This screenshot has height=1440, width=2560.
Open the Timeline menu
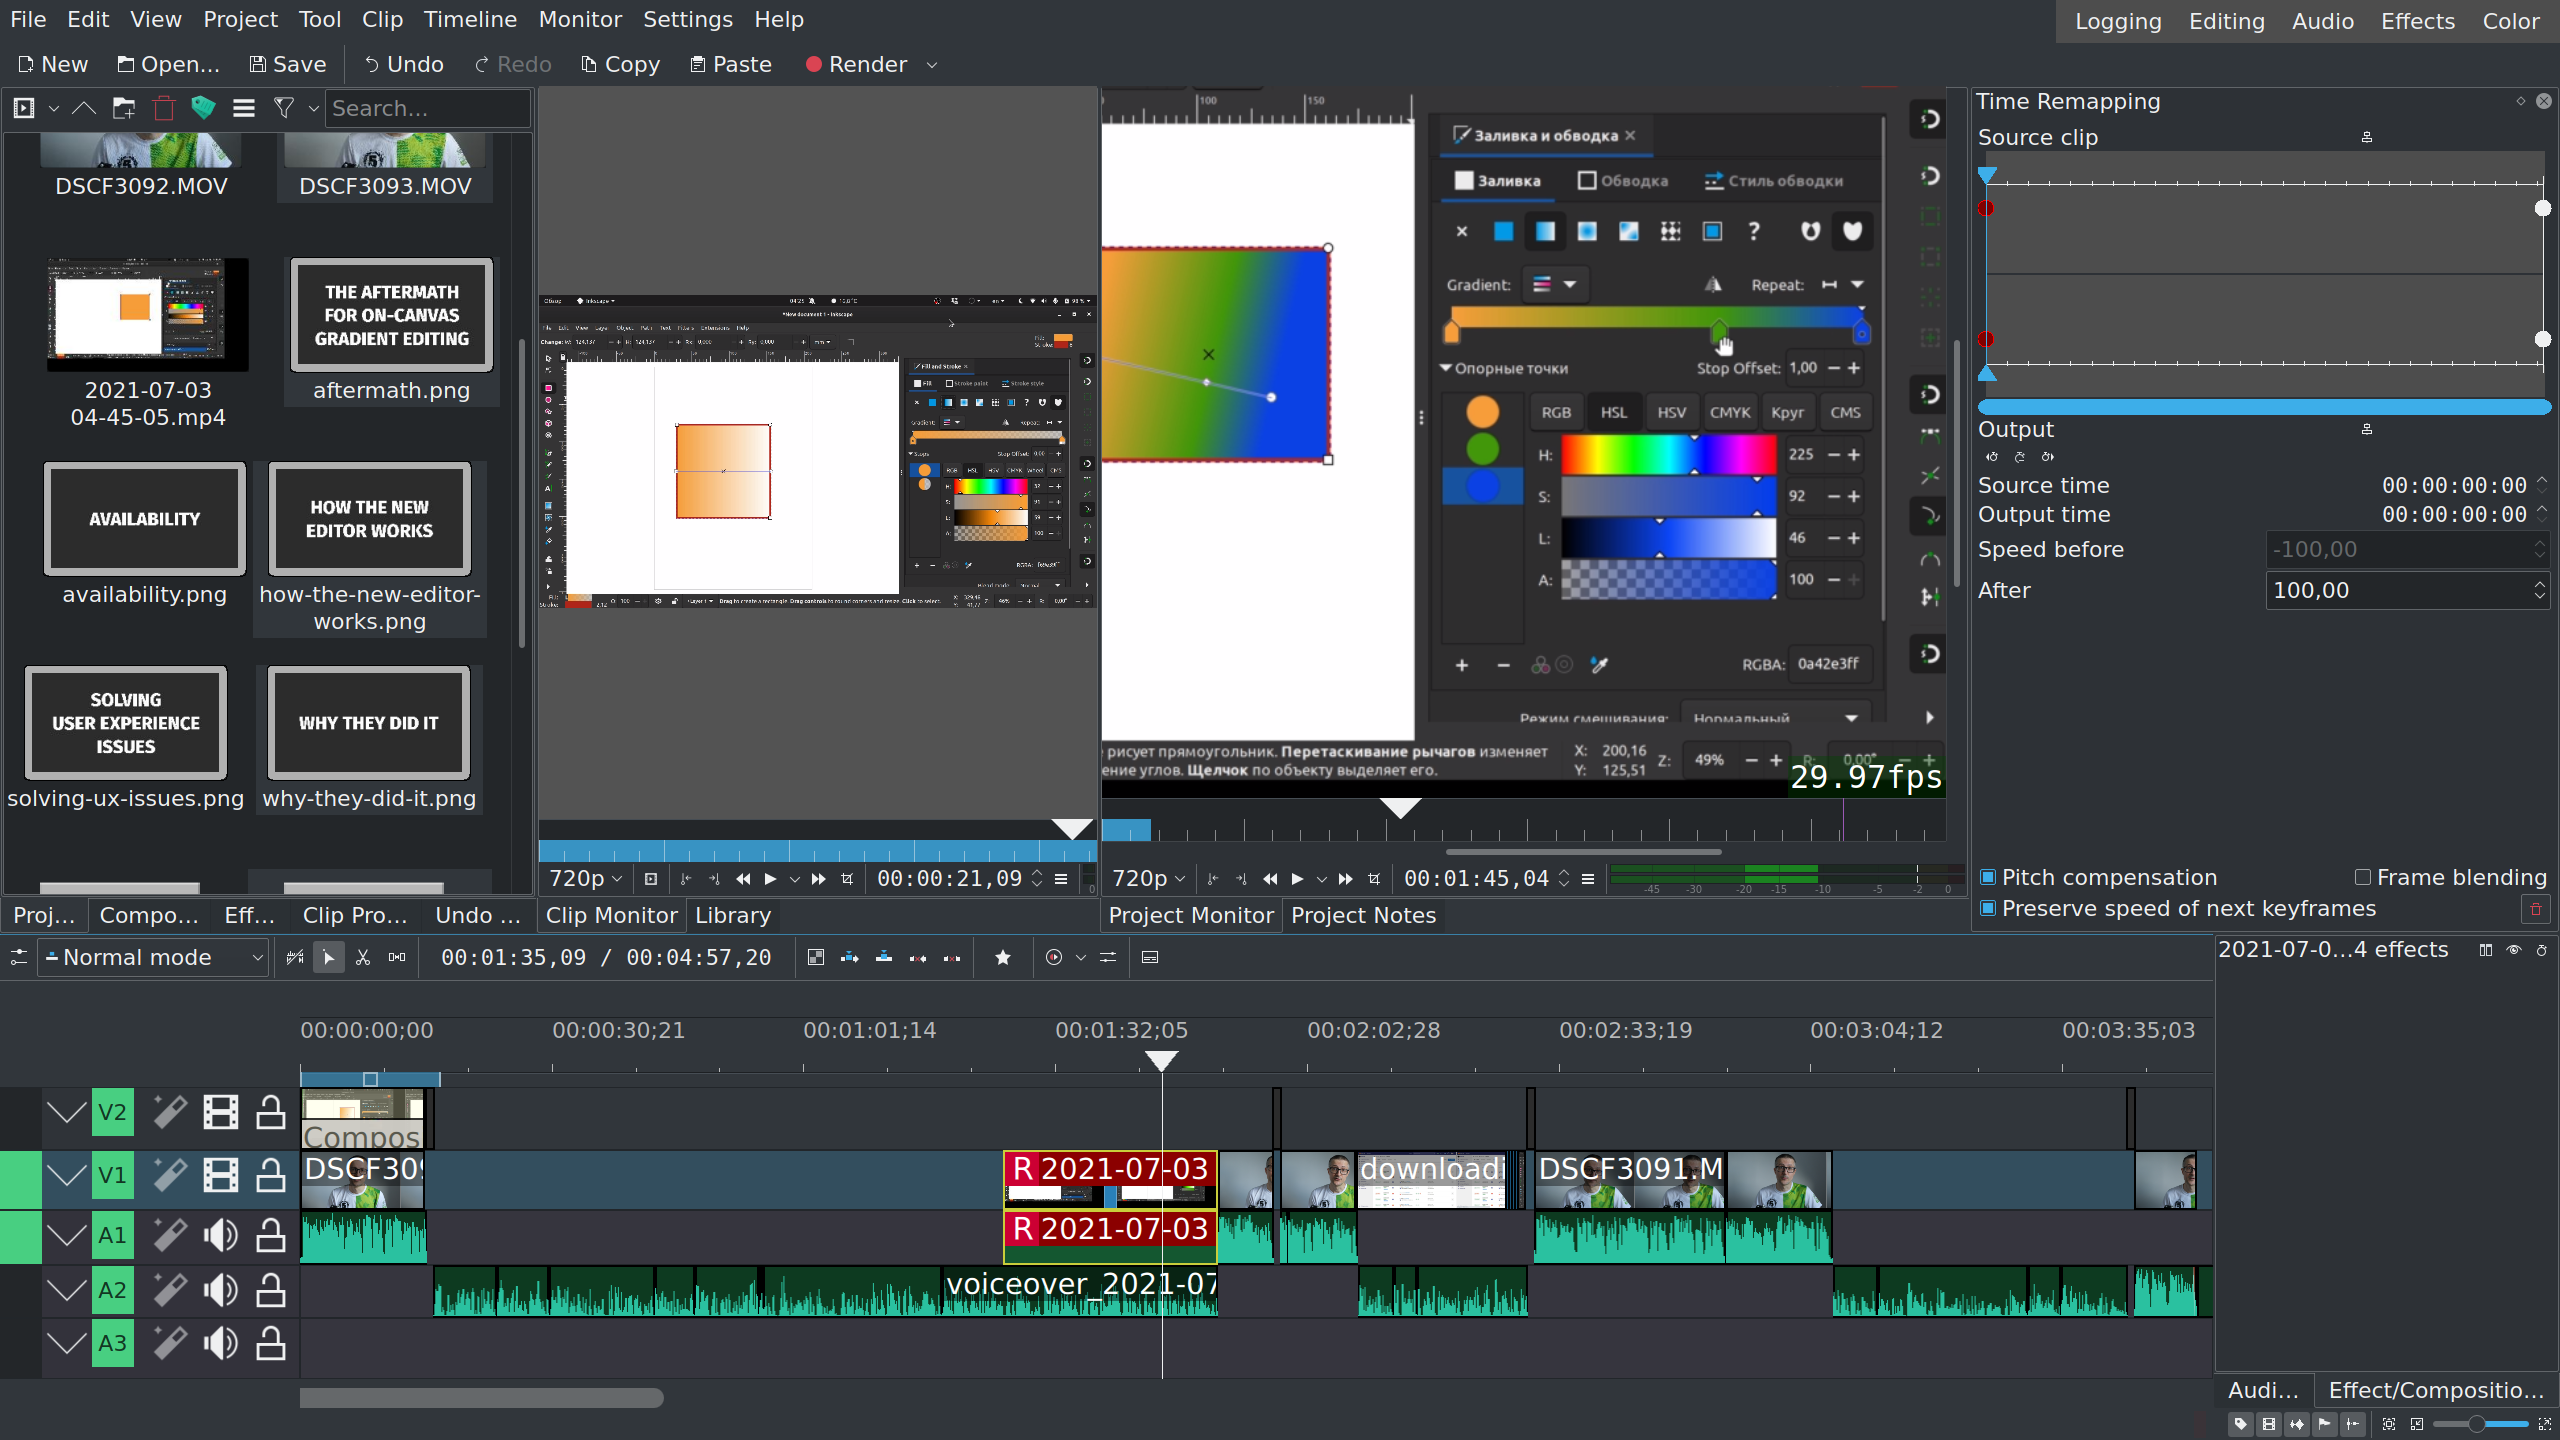[x=470, y=19]
